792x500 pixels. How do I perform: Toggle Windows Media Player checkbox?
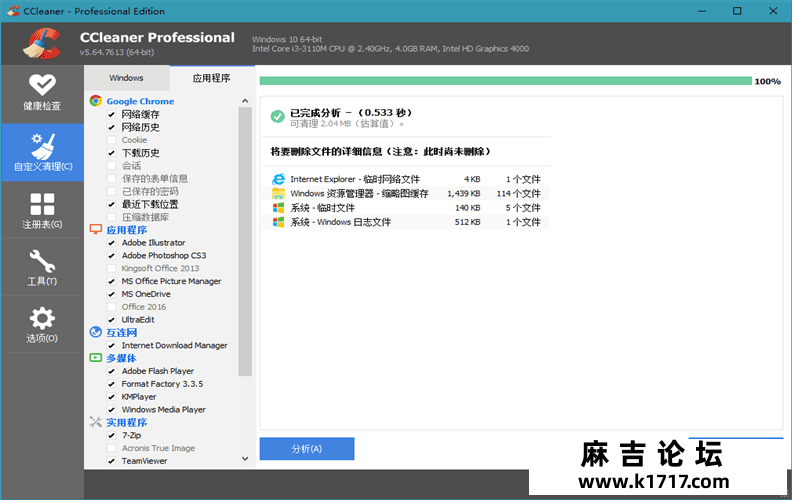[112, 410]
